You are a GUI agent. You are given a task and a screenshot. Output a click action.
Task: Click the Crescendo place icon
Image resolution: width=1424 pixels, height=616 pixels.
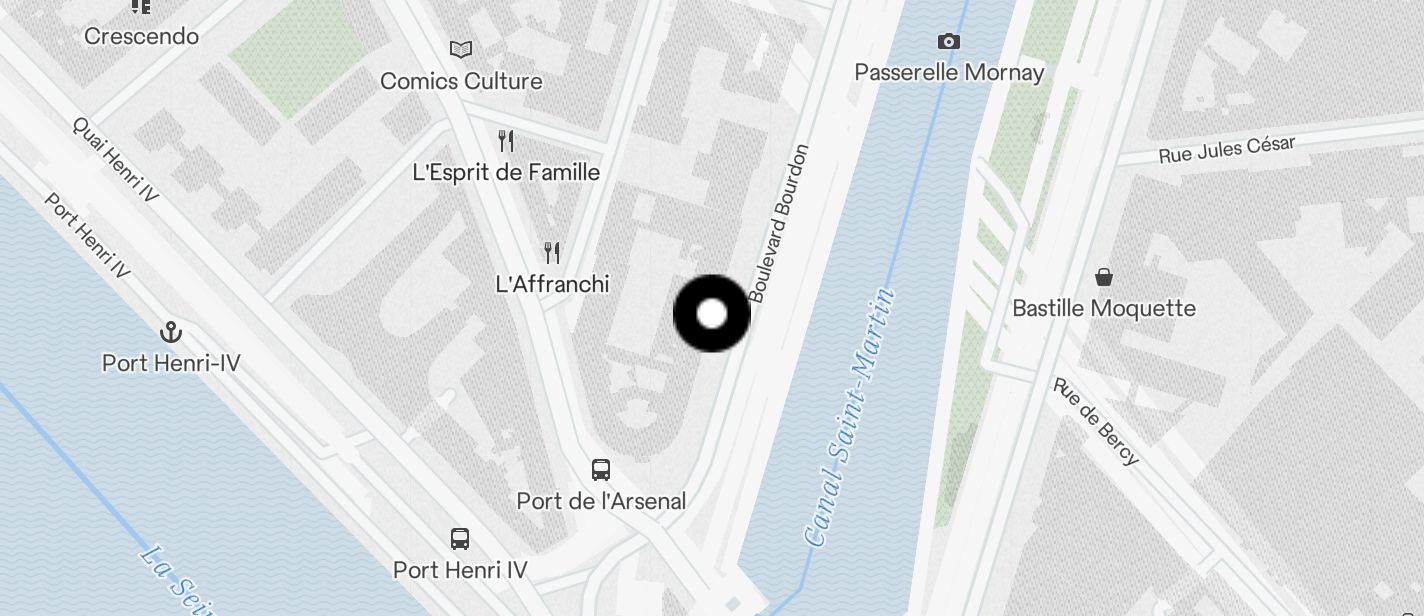pyautogui.click(x=141, y=6)
